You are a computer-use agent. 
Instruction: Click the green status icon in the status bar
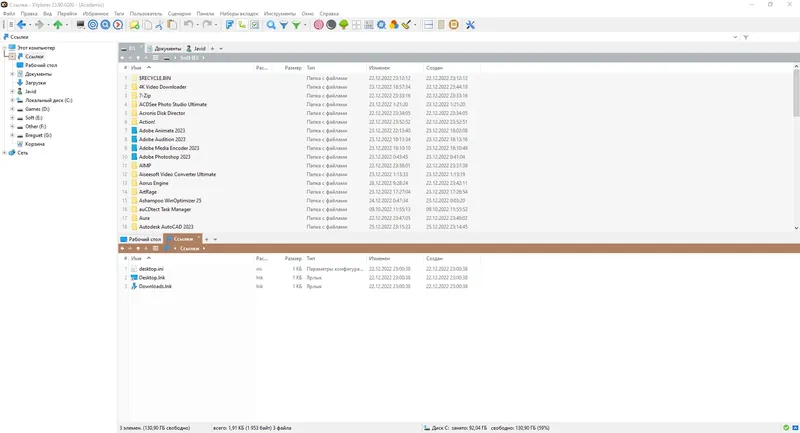pyautogui.click(x=786, y=428)
